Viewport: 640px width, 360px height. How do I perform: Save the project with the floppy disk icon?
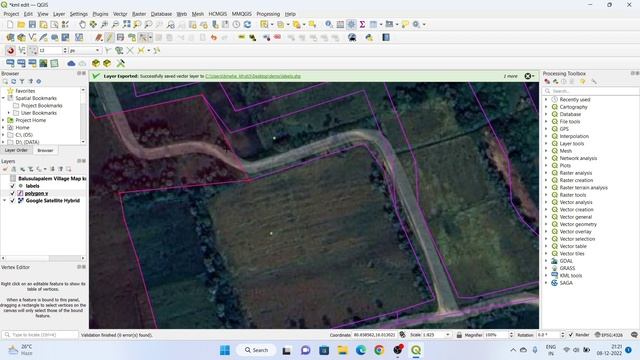pyautogui.click(x=32, y=24)
